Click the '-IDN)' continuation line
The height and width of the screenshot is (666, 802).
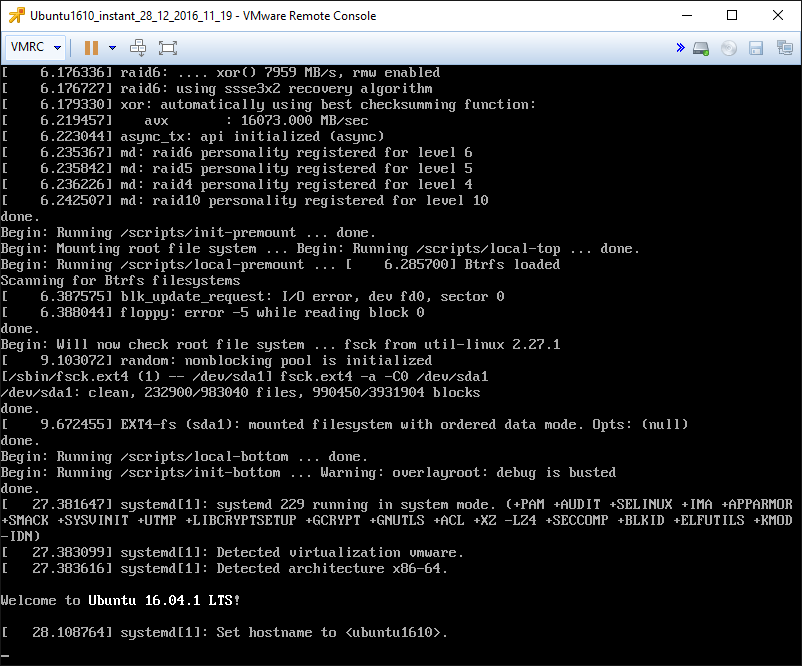pos(20,536)
